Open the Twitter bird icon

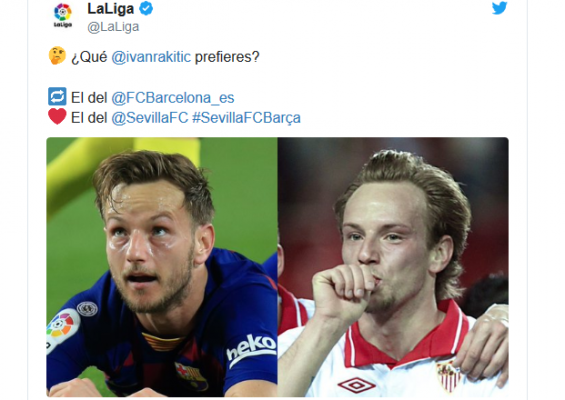pyautogui.click(x=500, y=8)
